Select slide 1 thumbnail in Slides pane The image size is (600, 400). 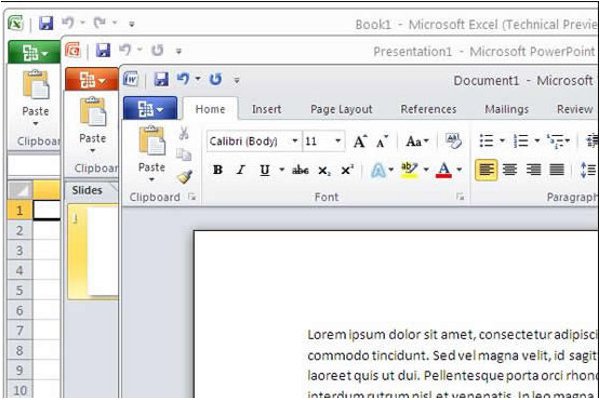coord(93,252)
